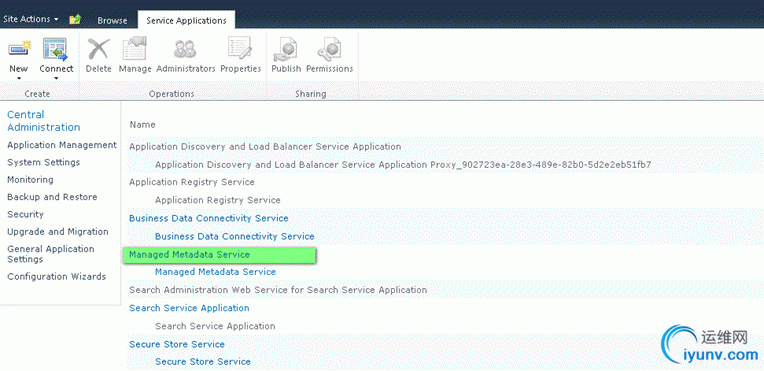Click the Delete ribbon icon
The height and width of the screenshot is (371, 764).
98,50
